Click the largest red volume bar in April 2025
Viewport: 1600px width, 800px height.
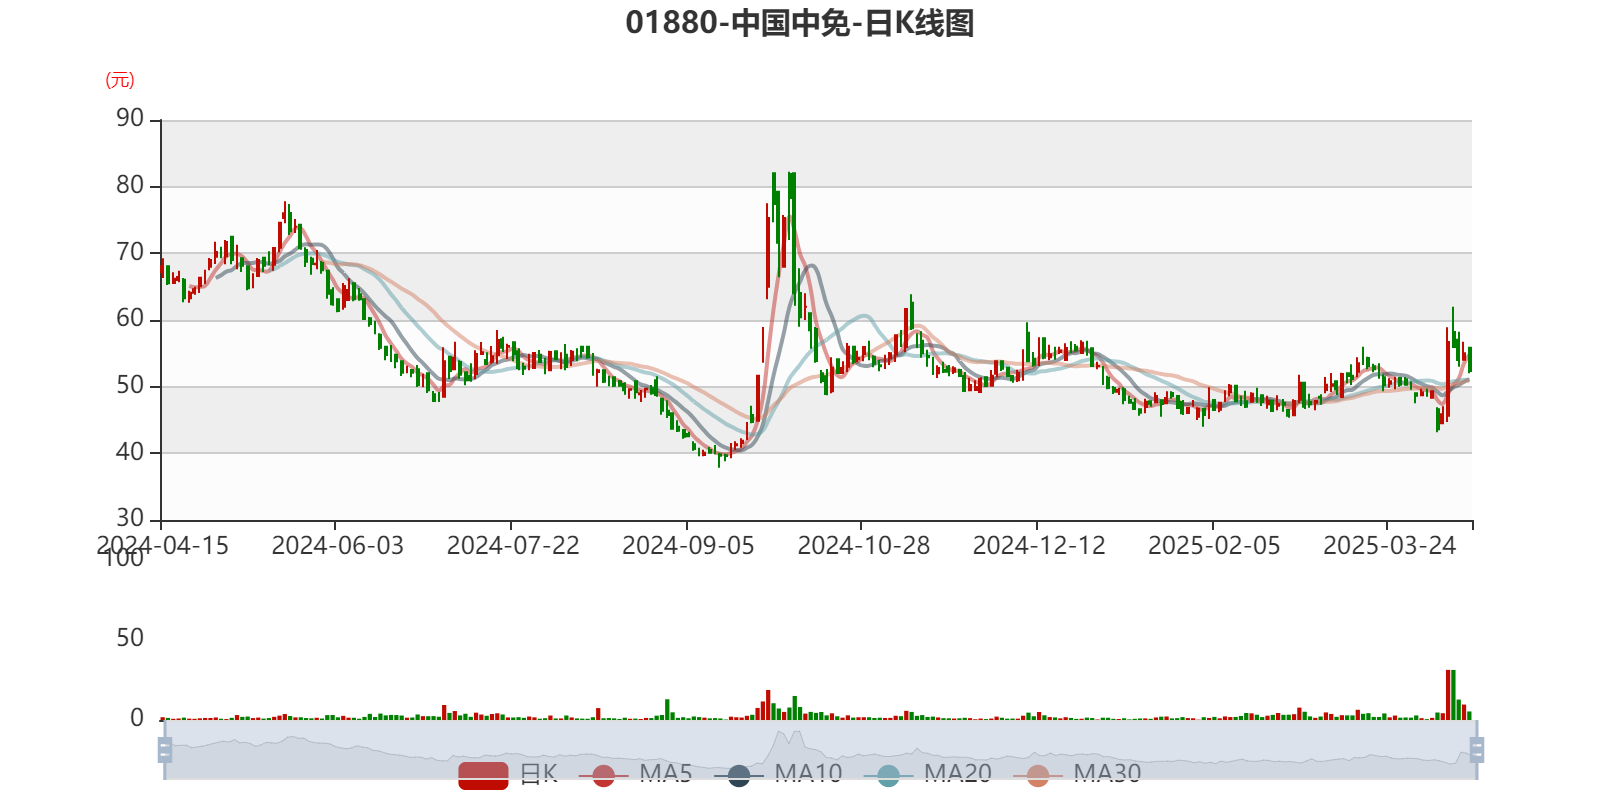(x=1448, y=695)
